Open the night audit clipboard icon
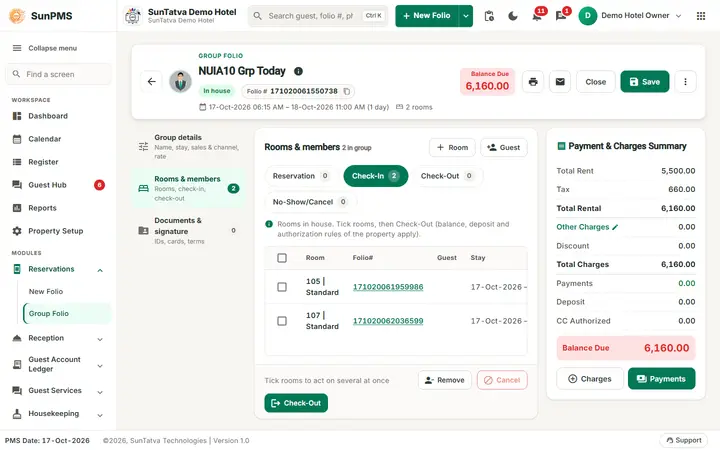This screenshot has height=450, width=720. [x=489, y=16]
